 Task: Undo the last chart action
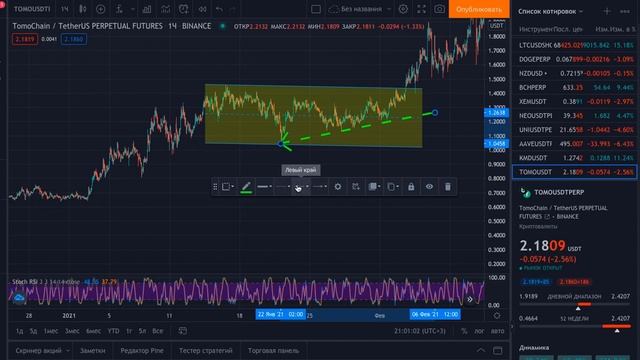pos(219,9)
